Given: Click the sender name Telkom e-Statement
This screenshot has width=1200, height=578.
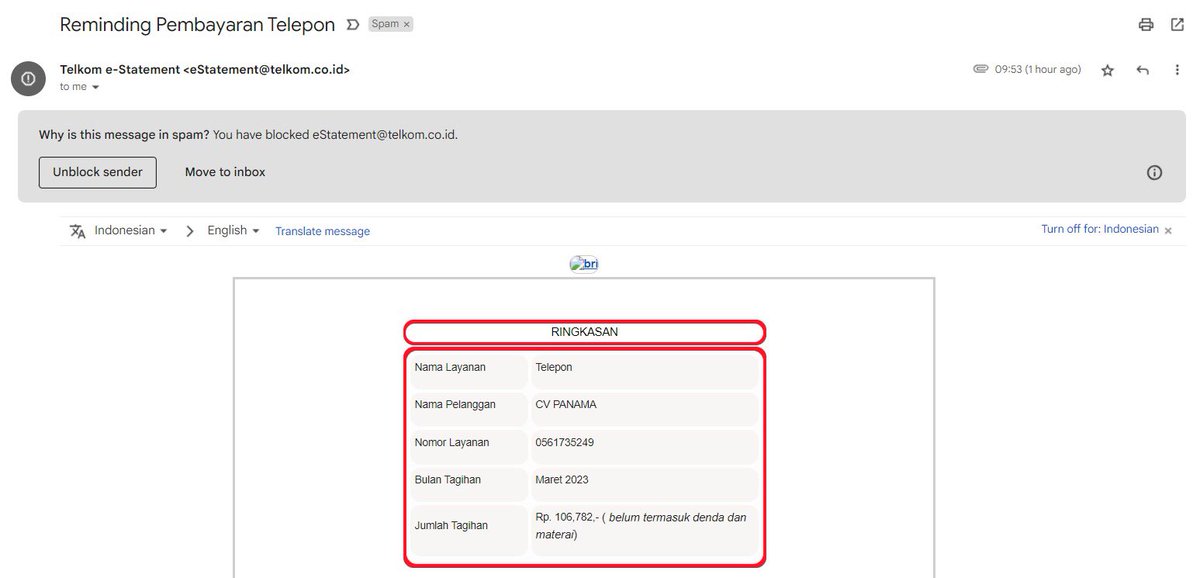Looking at the screenshot, I should pos(120,70).
